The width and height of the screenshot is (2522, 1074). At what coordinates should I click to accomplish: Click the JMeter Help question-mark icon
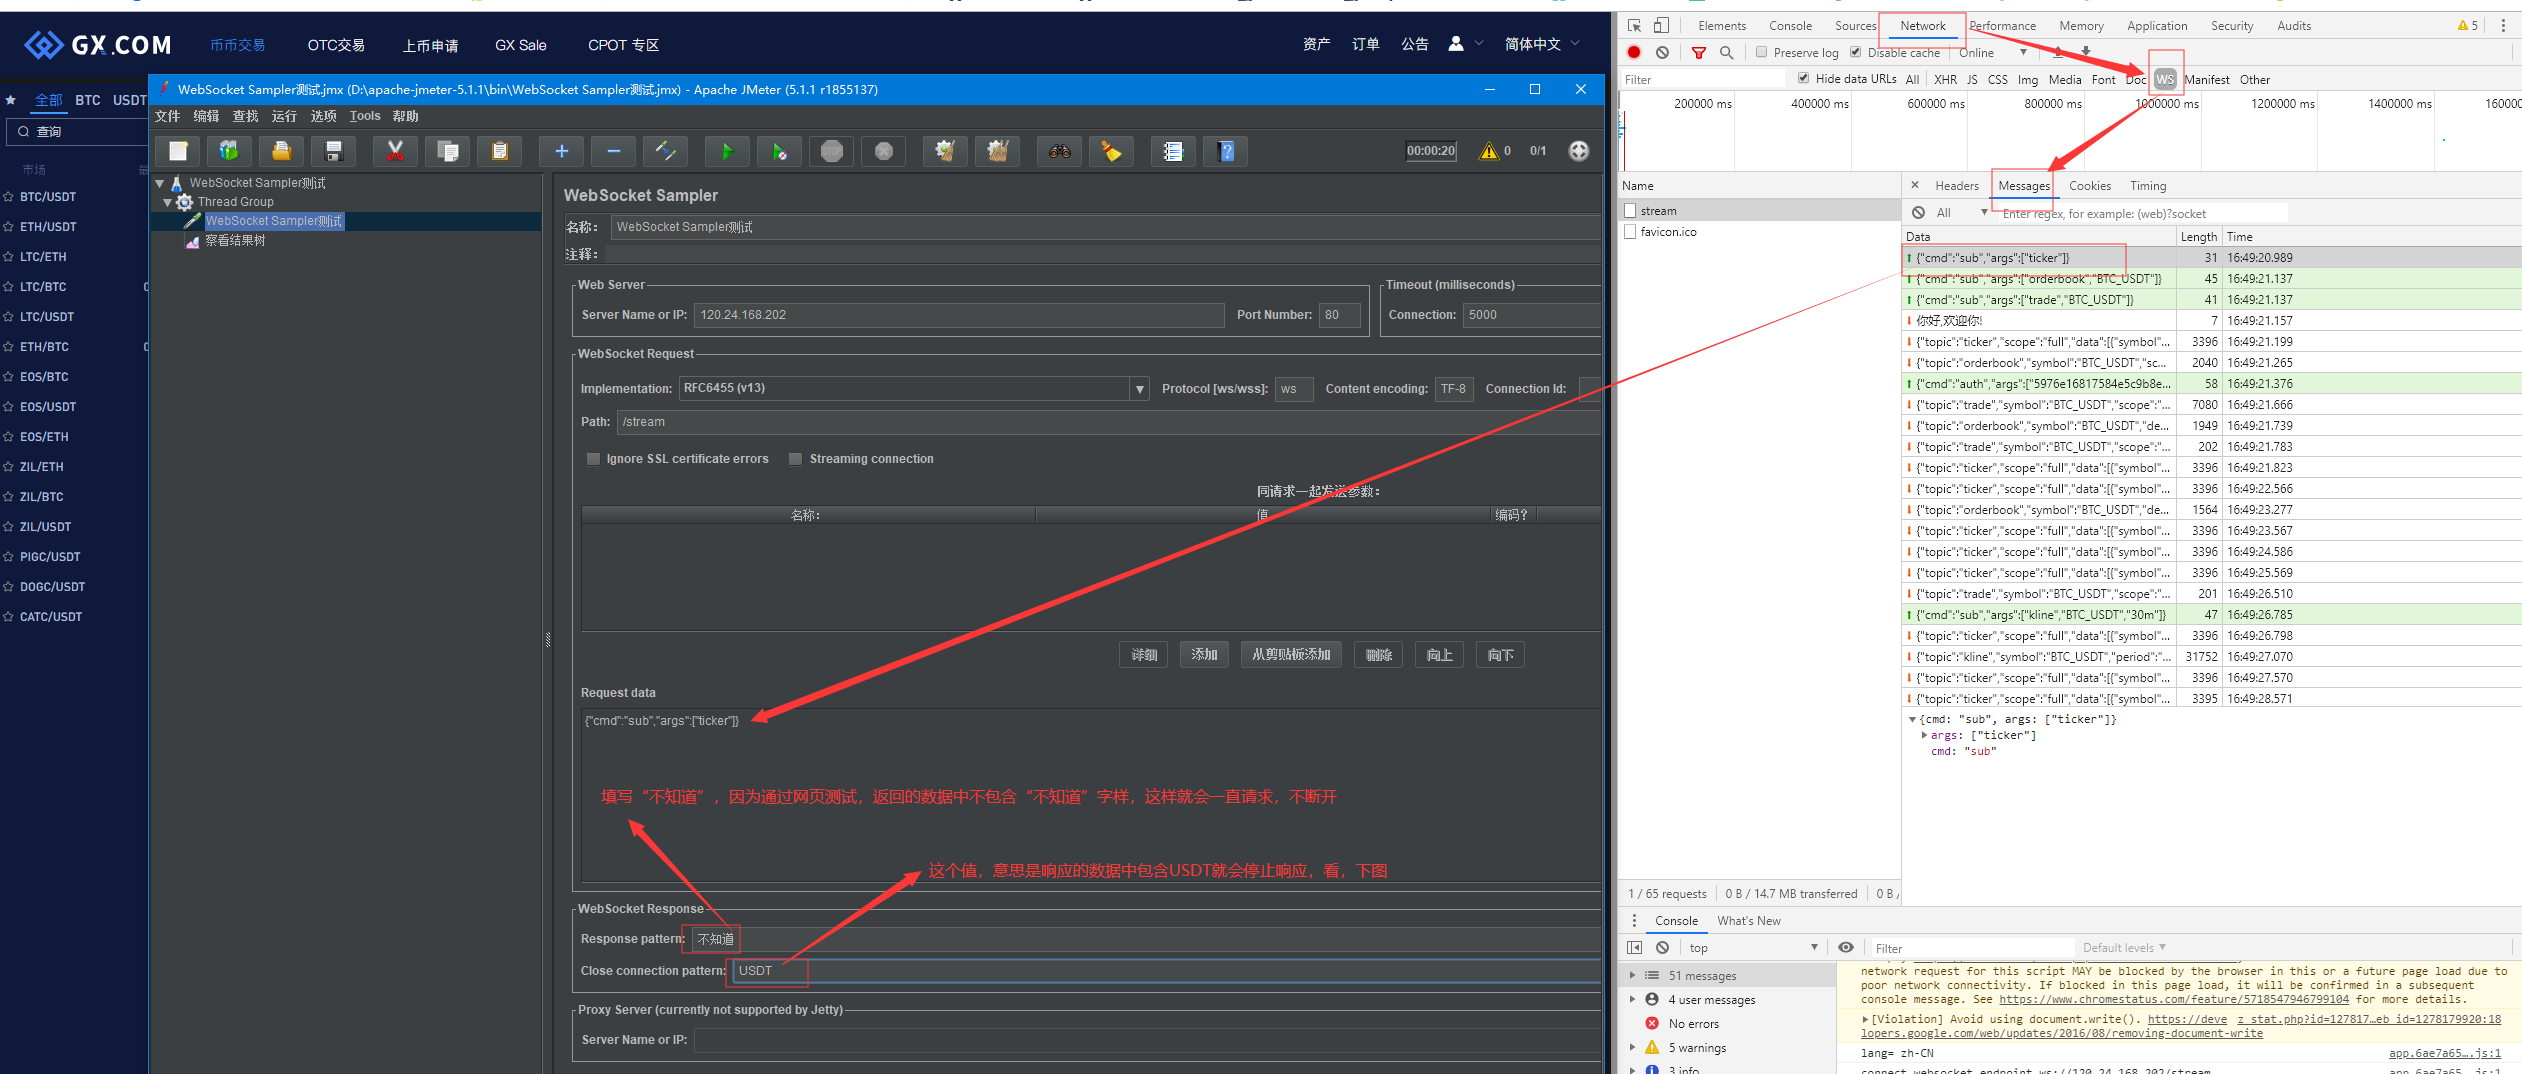[x=1226, y=151]
